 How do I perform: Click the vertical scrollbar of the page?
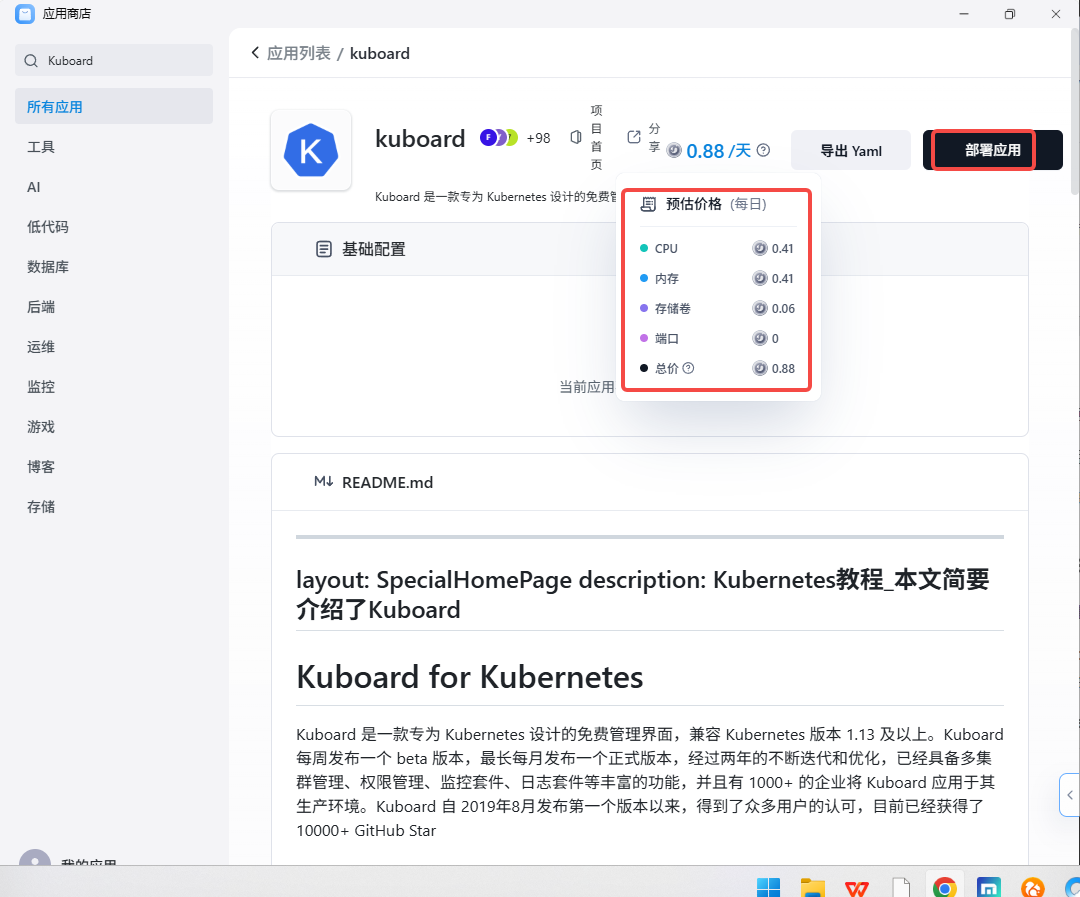[x=1075, y=112]
